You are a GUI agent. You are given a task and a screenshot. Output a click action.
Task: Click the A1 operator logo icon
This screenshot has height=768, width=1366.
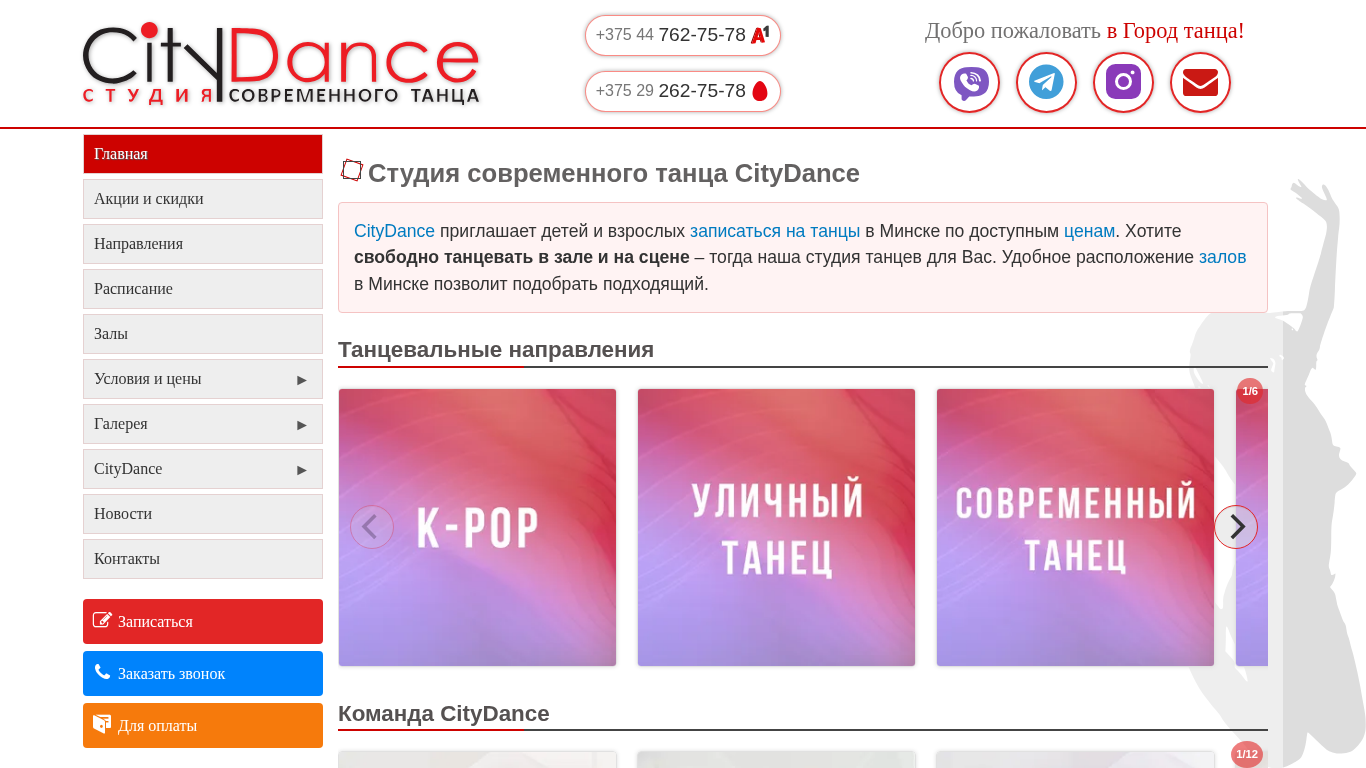click(x=760, y=35)
